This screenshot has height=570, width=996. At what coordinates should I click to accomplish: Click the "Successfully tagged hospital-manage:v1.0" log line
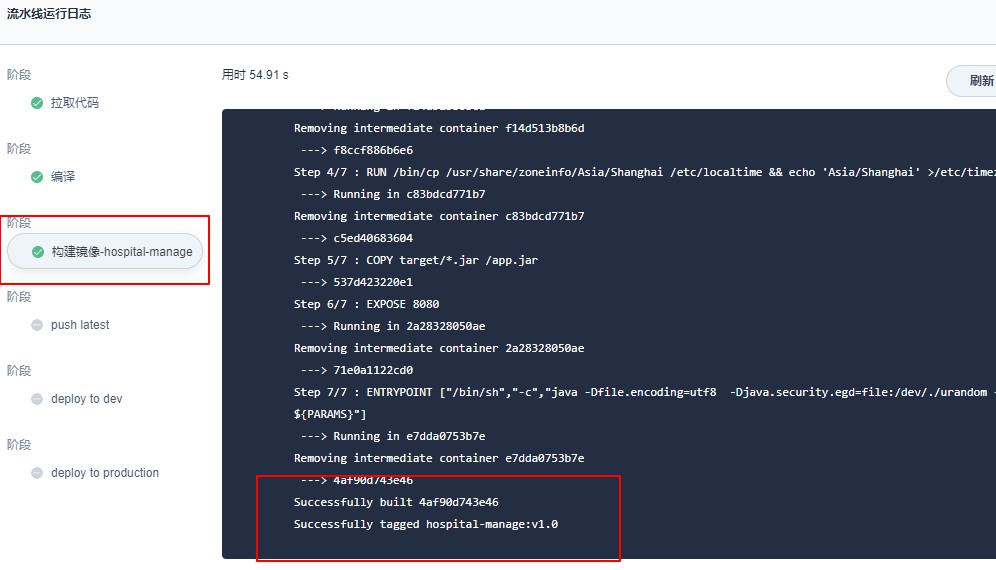pos(426,524)
